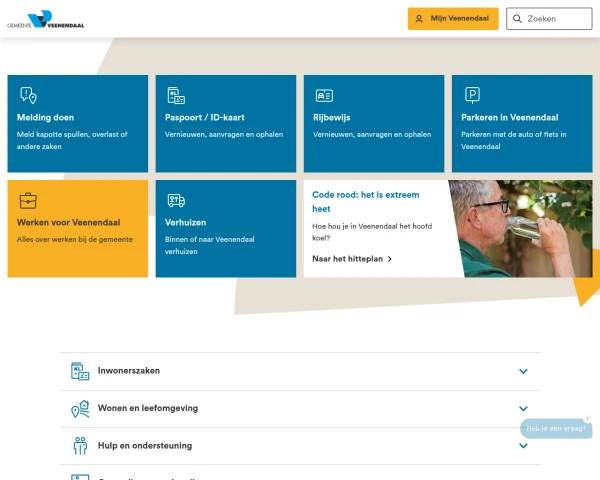Click 'Vernieuwen, aanvragen en ophalen' under Rijbewijs

point(372,134)
